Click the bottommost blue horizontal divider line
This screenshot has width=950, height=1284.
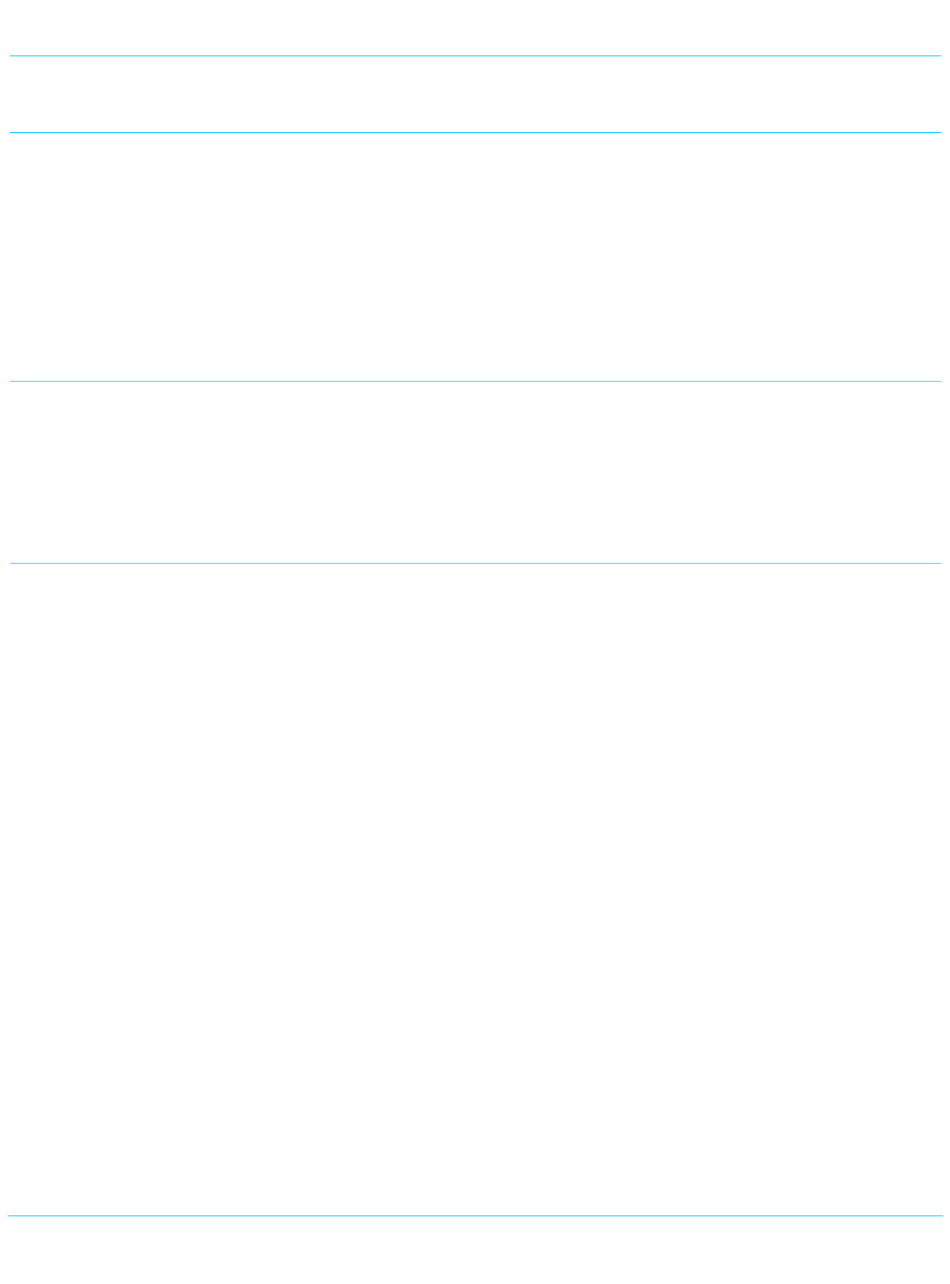[475, 1215]
